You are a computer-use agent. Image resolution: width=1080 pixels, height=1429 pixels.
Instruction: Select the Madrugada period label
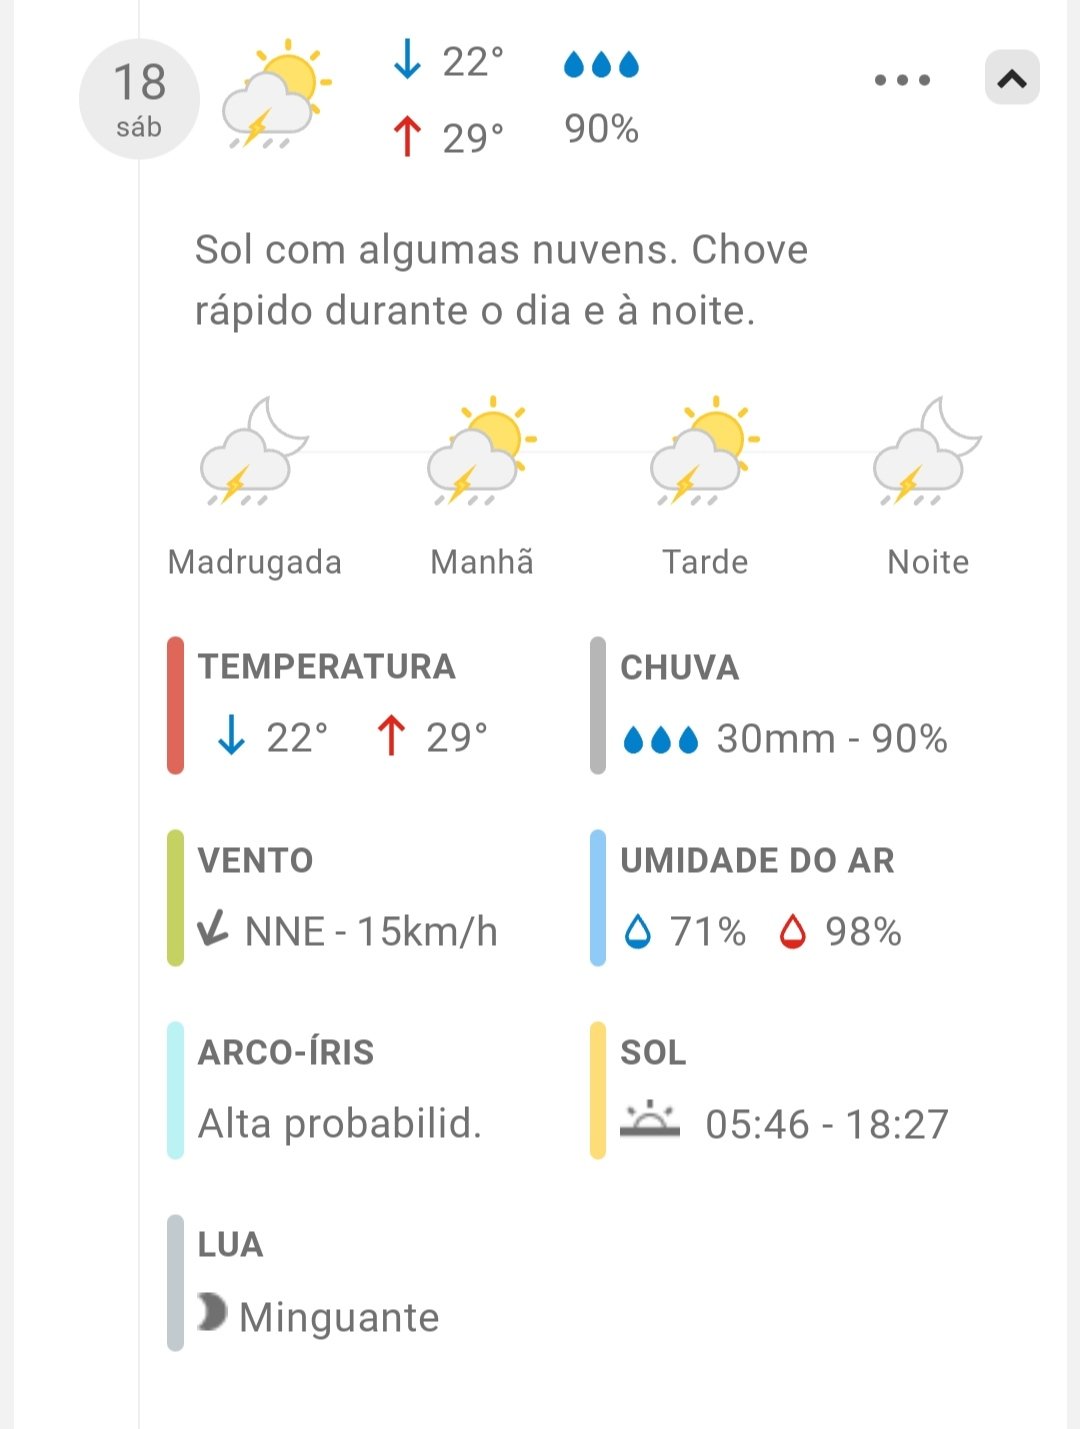click(255, 562)
